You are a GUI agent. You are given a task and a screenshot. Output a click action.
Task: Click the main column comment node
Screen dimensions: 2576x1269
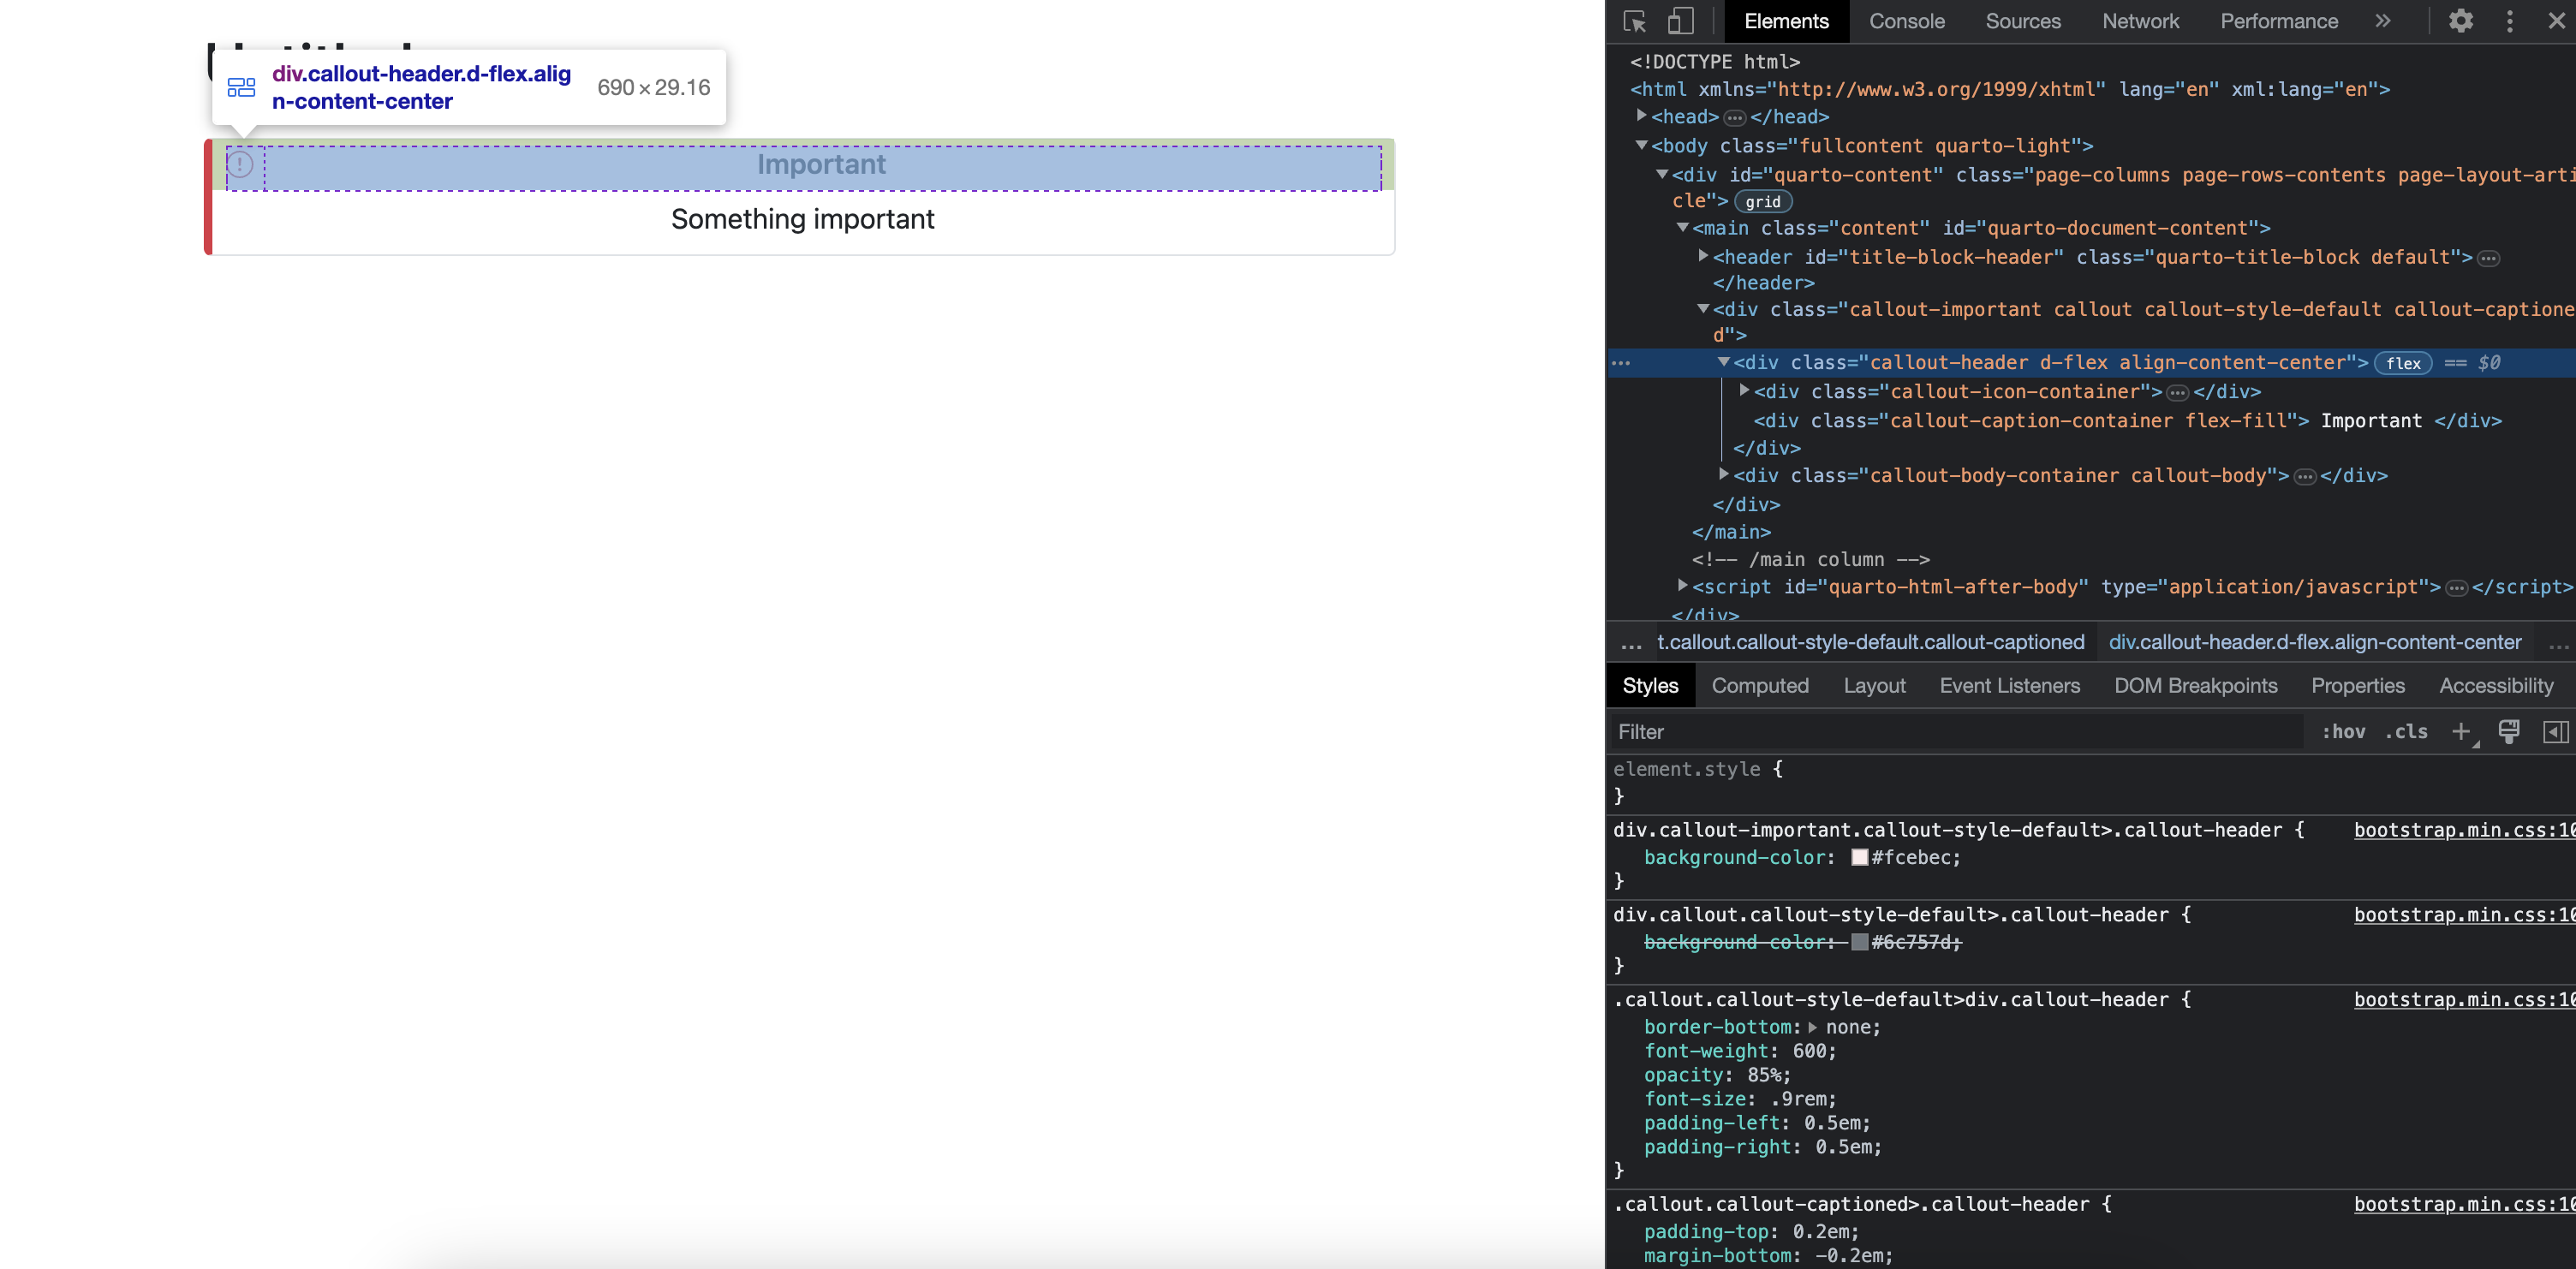tap(1810, 560)
